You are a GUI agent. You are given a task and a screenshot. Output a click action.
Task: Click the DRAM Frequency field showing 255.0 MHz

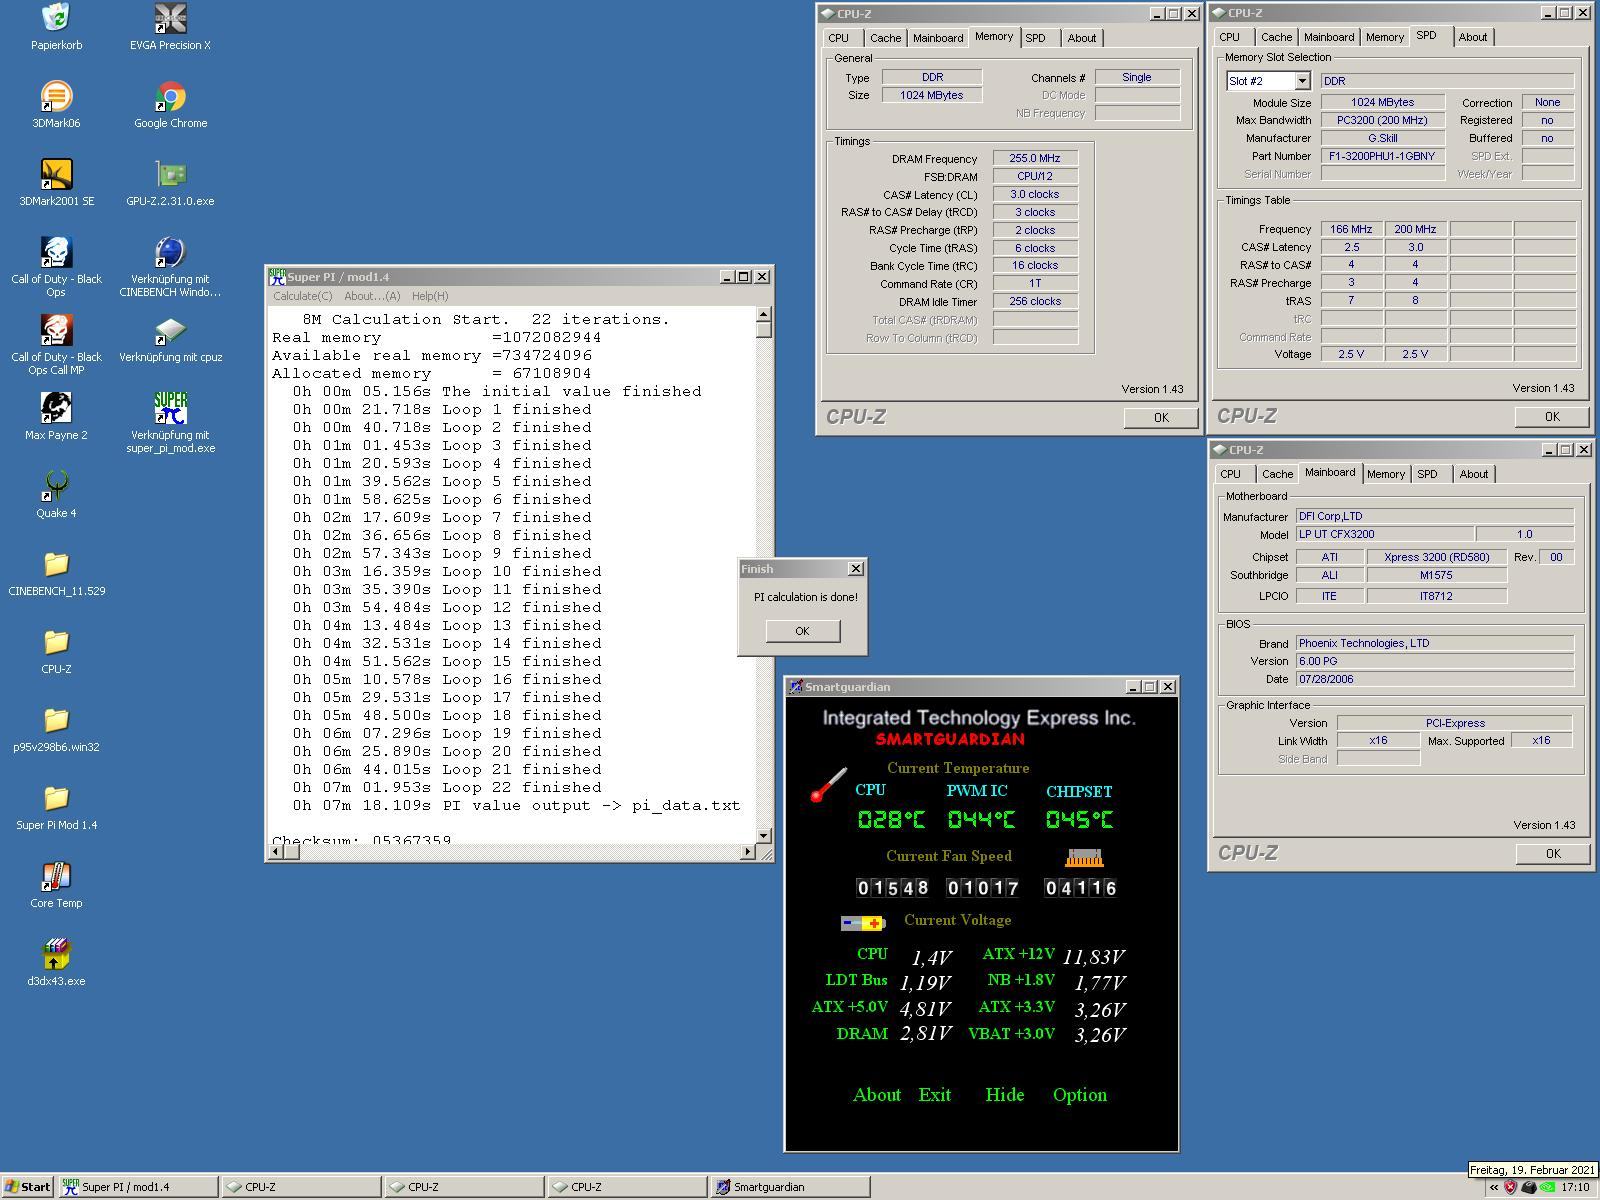(x=1035, y=158)
